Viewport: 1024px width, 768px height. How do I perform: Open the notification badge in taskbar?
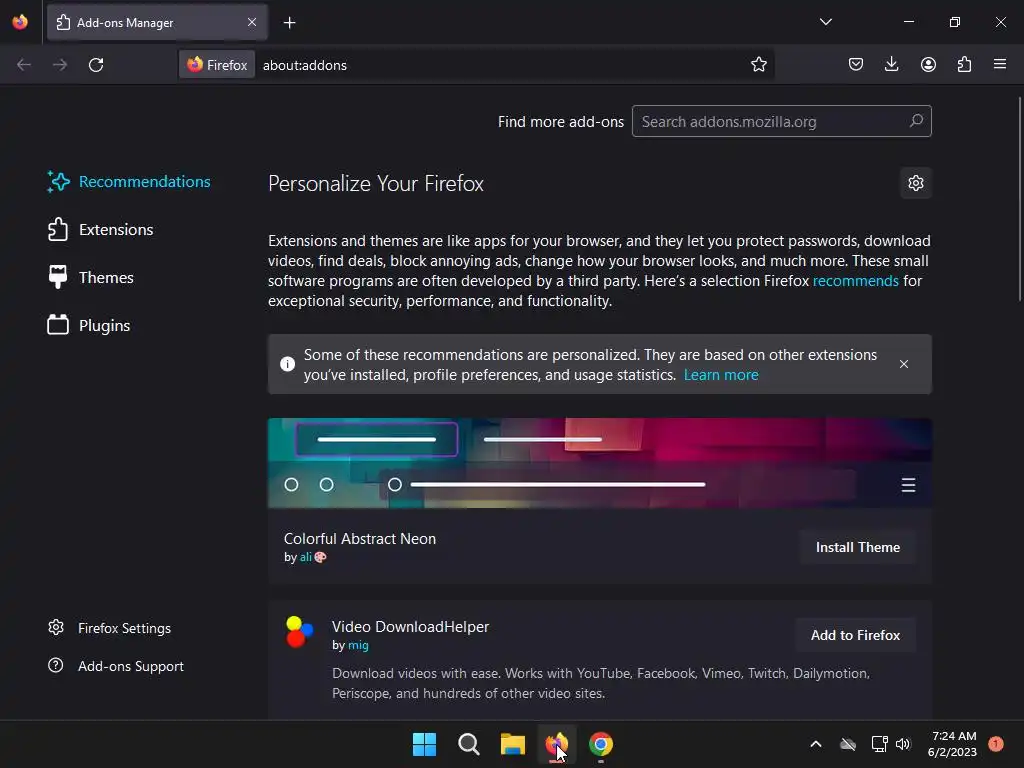[x=996, y=743]
